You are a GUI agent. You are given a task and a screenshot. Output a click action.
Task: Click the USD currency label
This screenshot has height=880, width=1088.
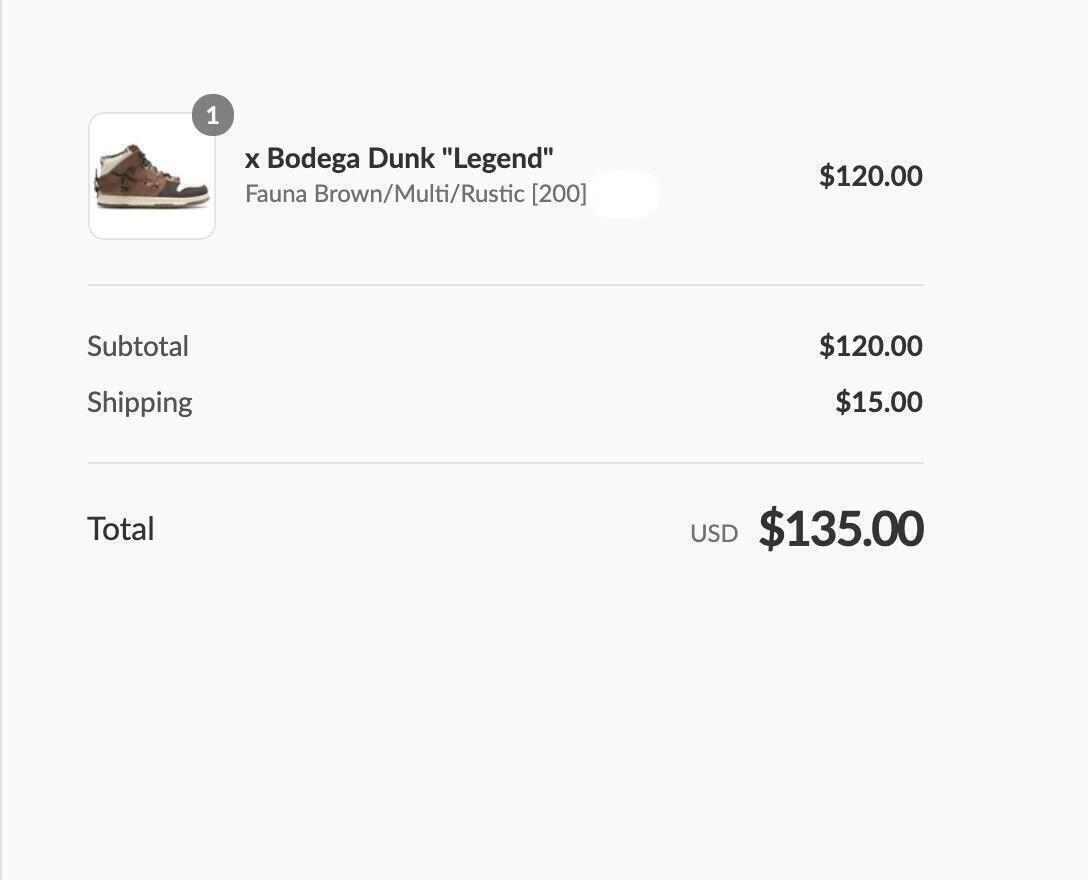click(714, 533)
